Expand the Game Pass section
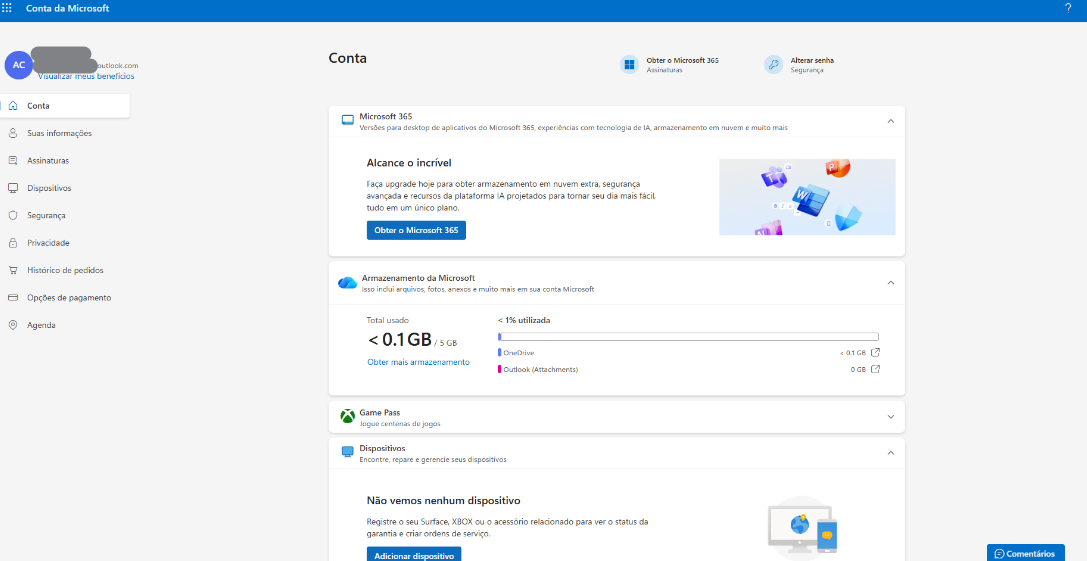This screenshot has height=561, width=1087. tap(891, 417)
